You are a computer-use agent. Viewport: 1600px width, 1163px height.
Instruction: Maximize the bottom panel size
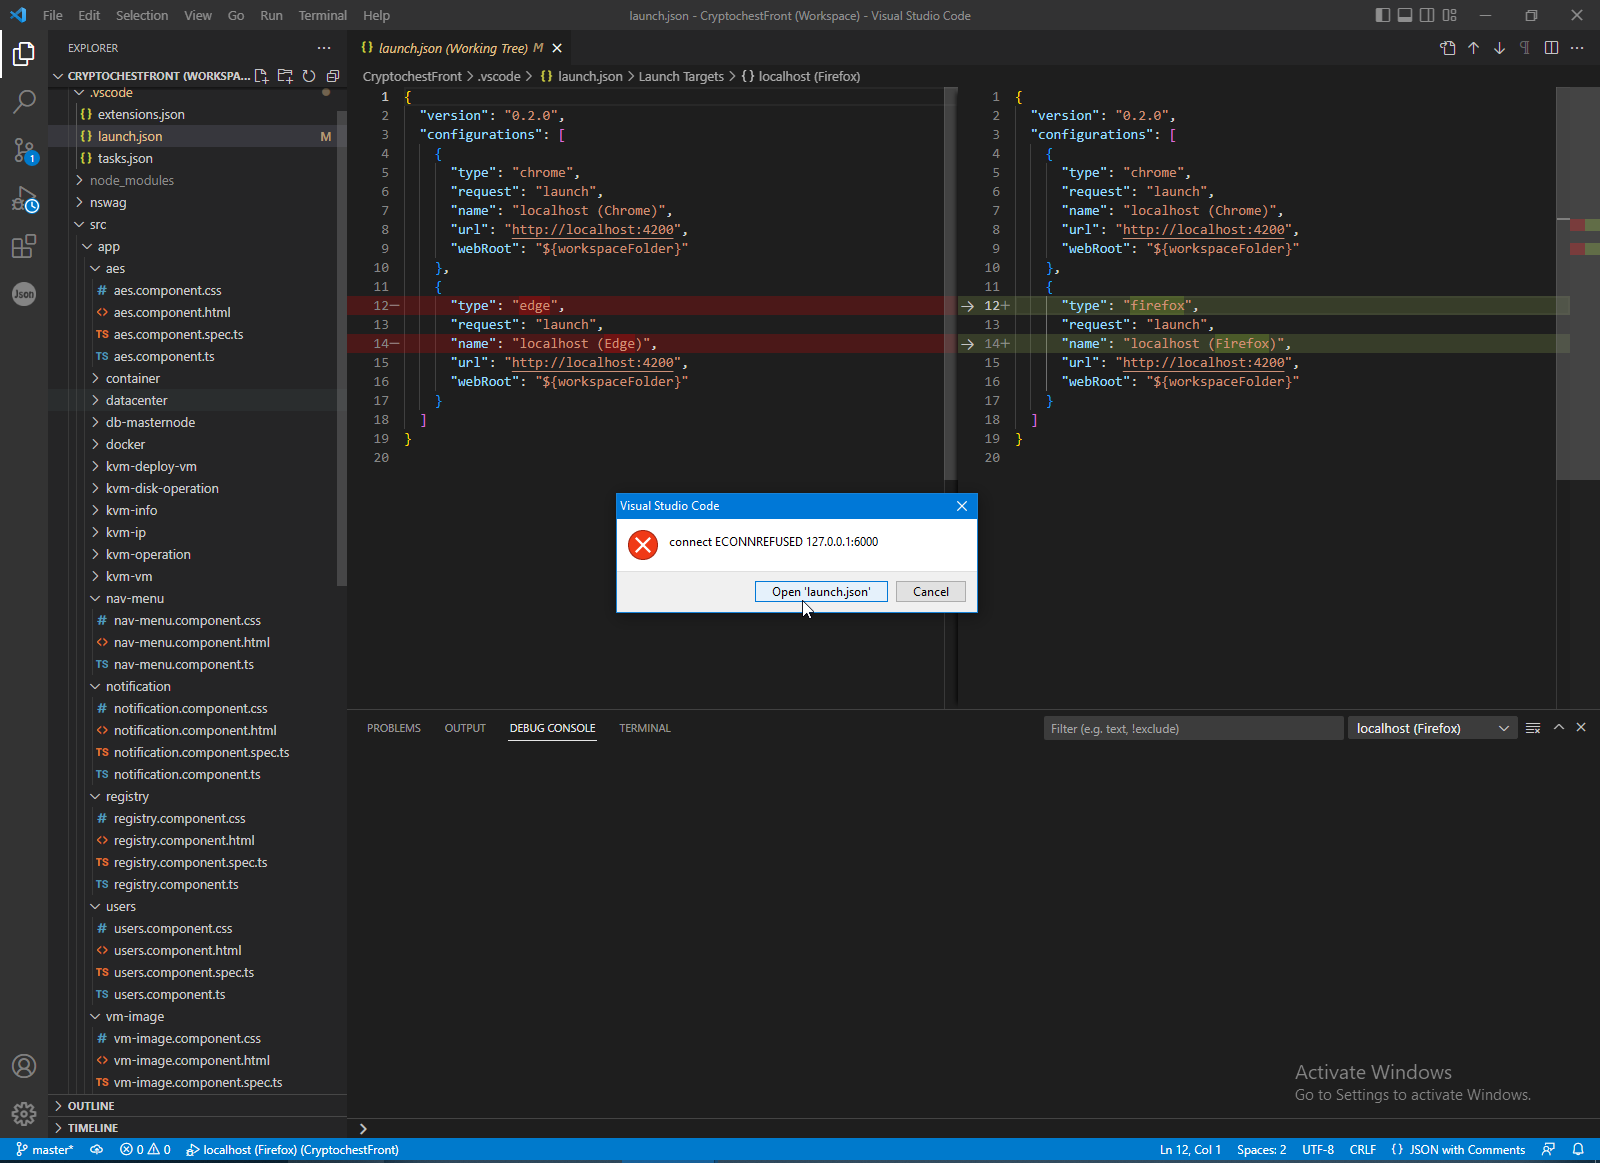[1558, 728]
